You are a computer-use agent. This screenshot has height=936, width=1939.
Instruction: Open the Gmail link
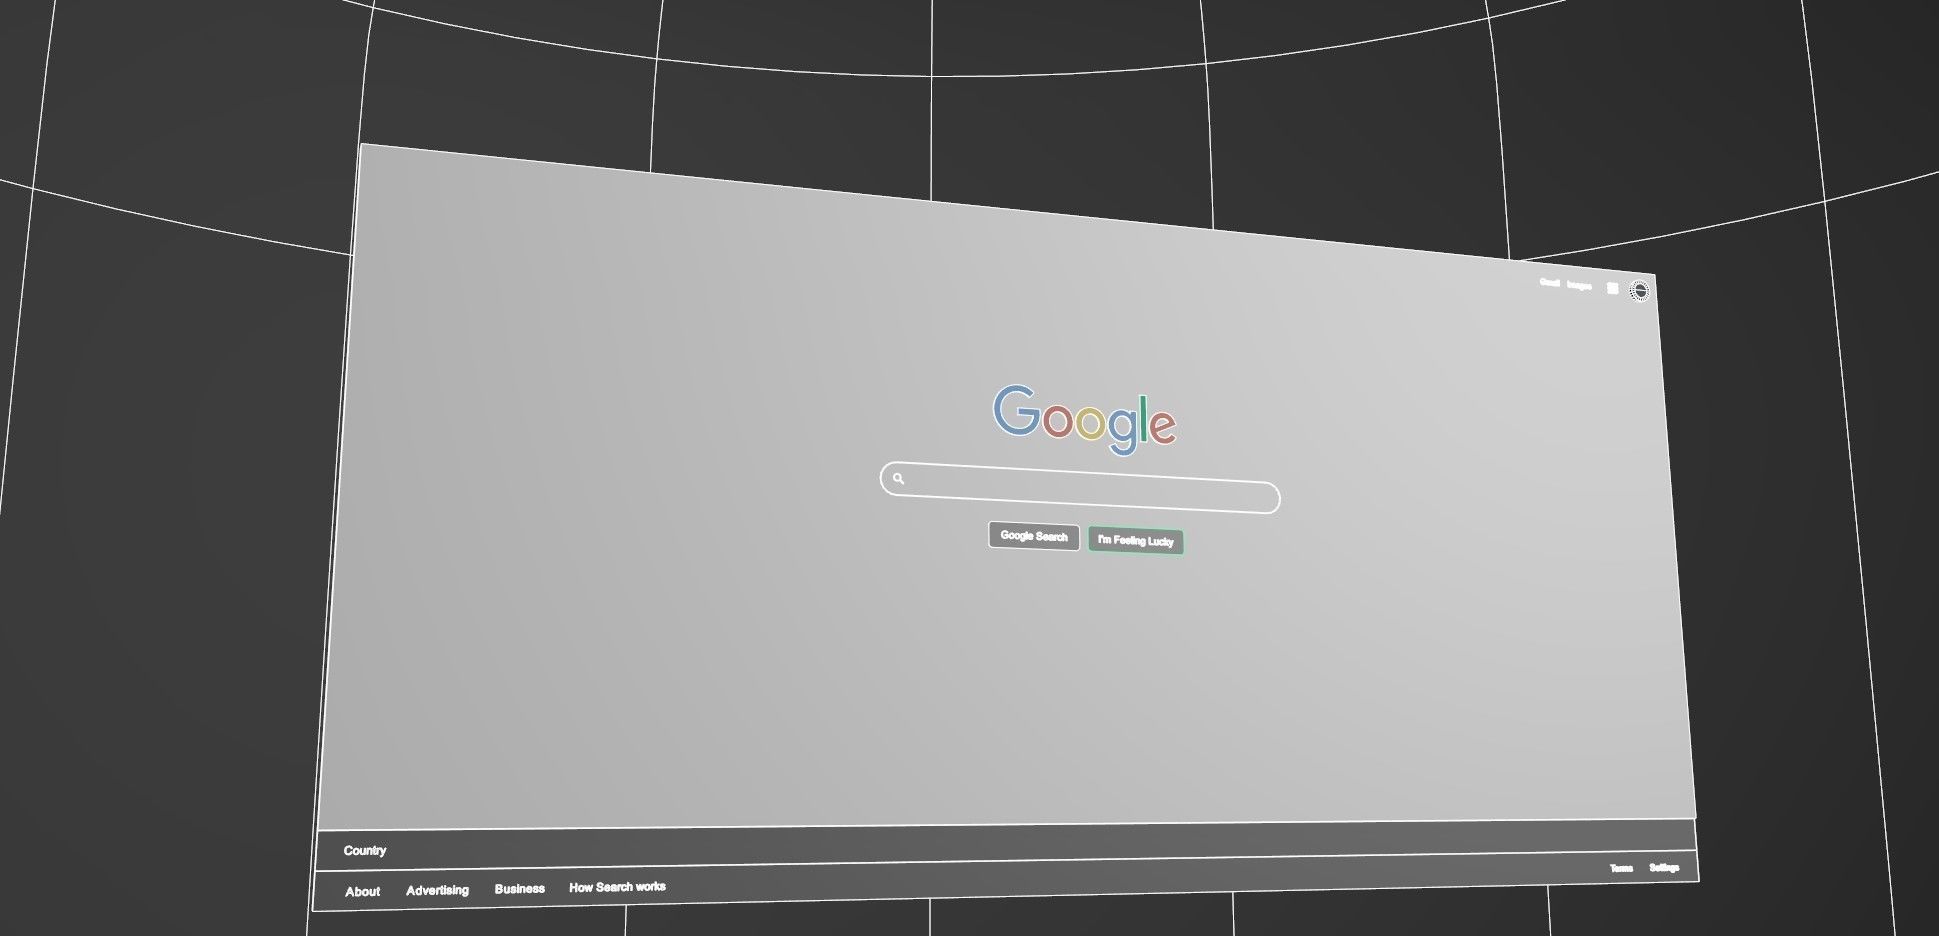[1549, 283]
